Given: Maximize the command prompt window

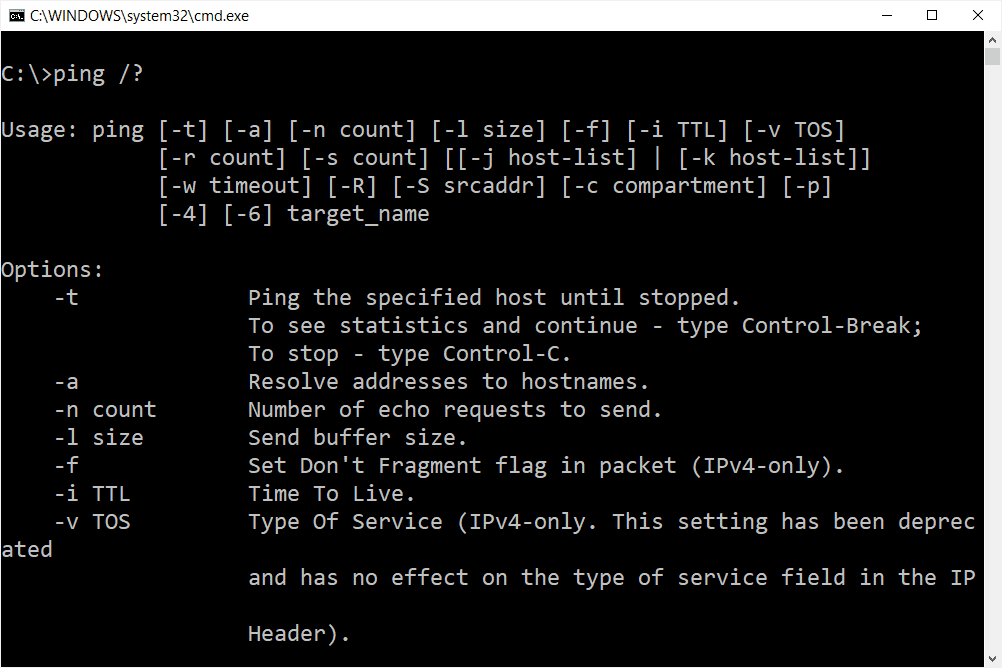Looking at the screenshot, I should [x=931, y=15].
